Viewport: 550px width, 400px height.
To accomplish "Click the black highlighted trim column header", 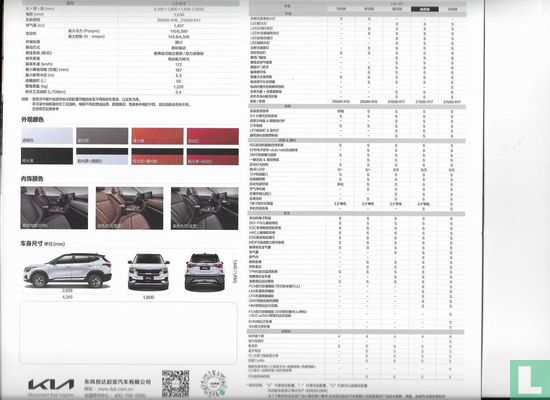I will click(x=424, y=9).
